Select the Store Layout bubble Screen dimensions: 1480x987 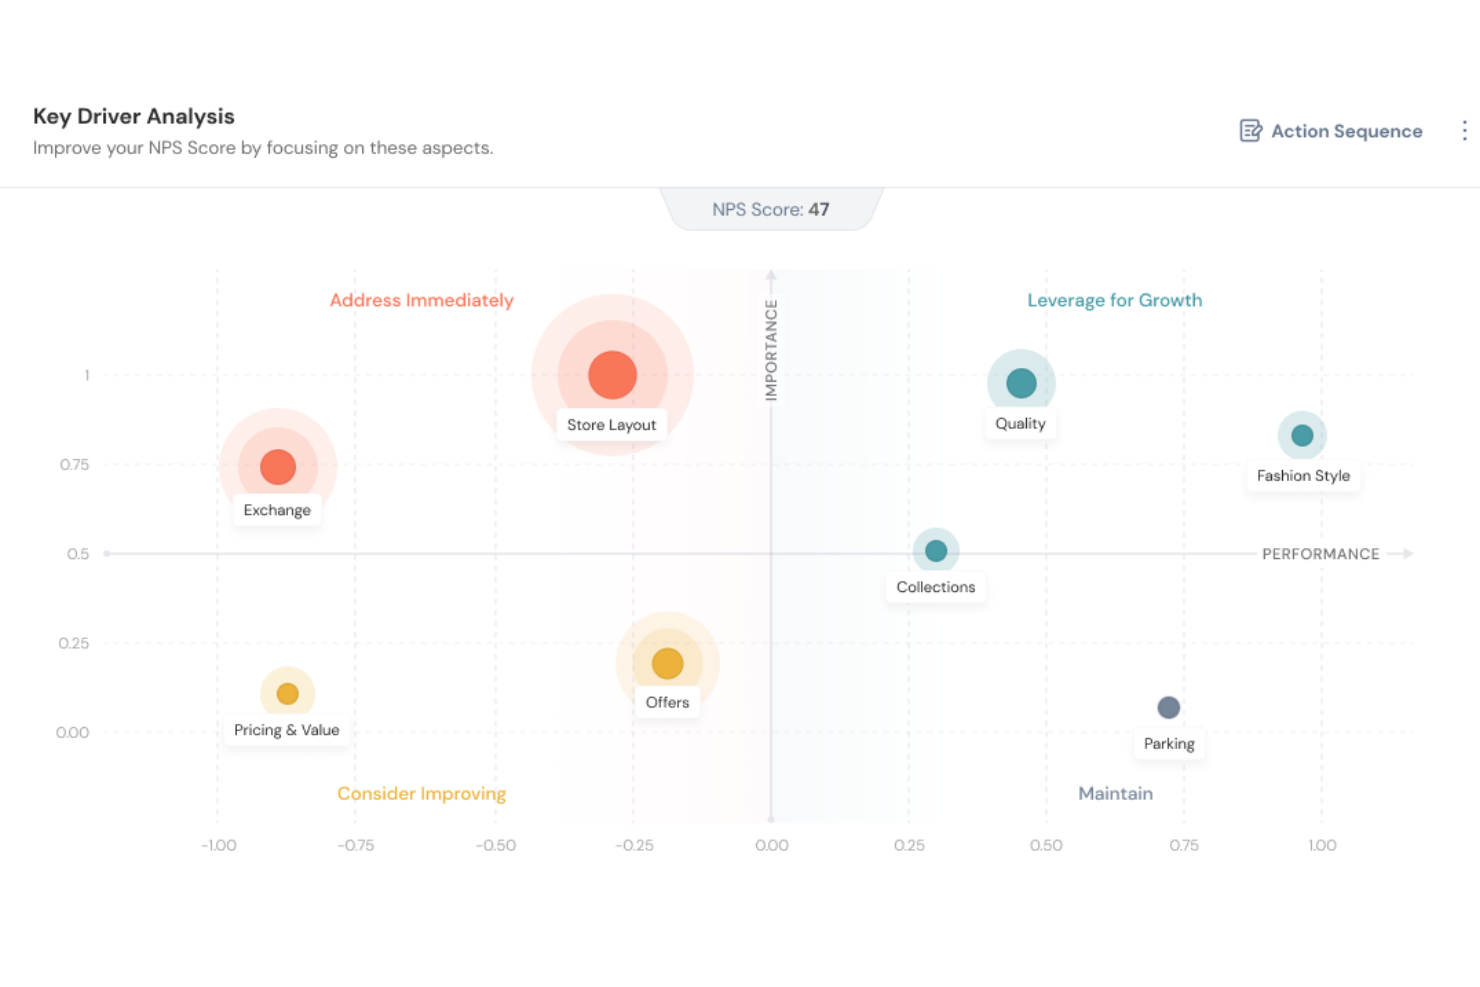coord(612,374)
